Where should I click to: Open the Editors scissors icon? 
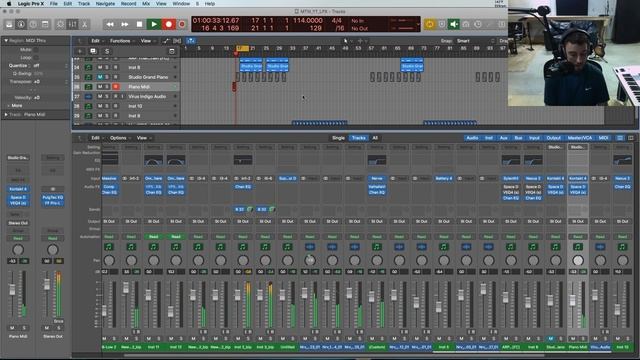(84, 24)
